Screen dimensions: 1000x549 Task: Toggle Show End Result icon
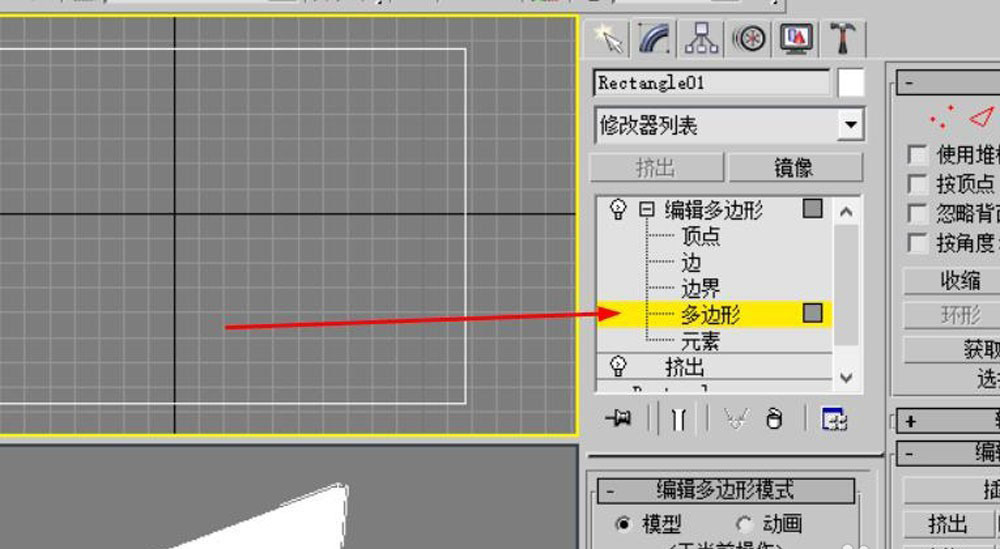[x=679, y=419]
